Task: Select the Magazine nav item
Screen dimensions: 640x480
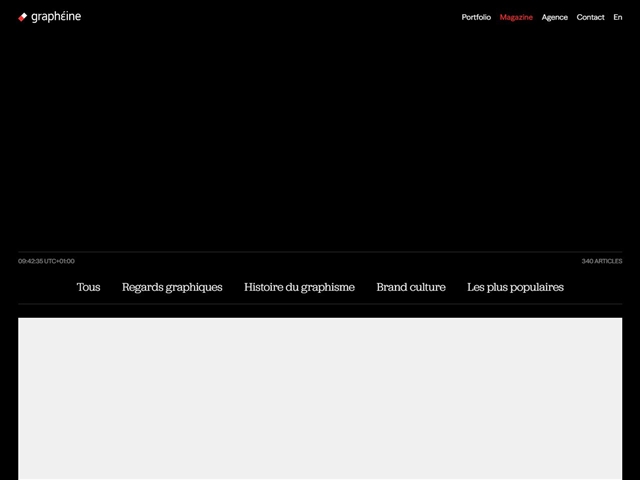Action: [516, 17]
